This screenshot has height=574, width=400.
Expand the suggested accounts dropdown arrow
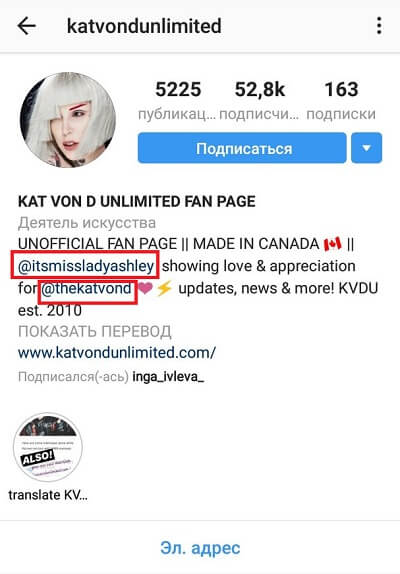coord(366,148)
